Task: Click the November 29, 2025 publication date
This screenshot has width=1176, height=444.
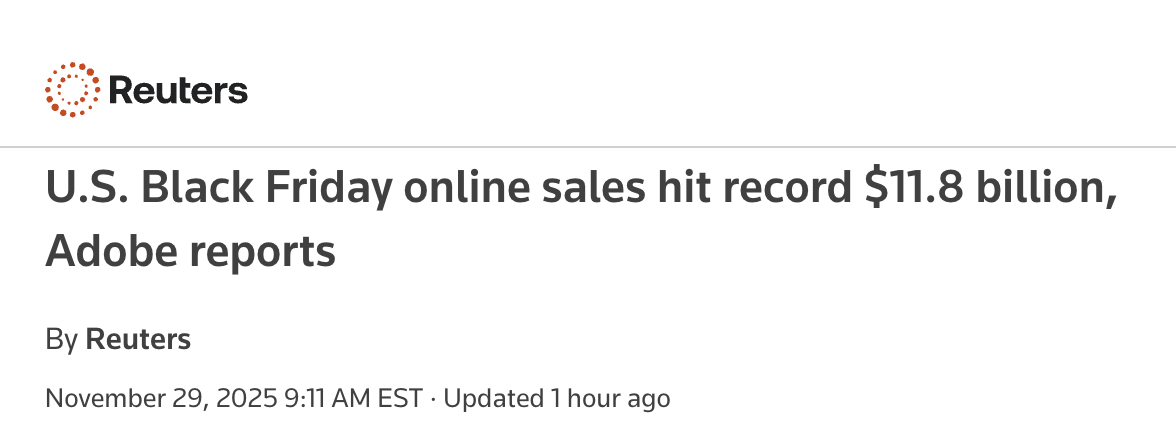Action: pyautogui.click(x=161, y=398)
